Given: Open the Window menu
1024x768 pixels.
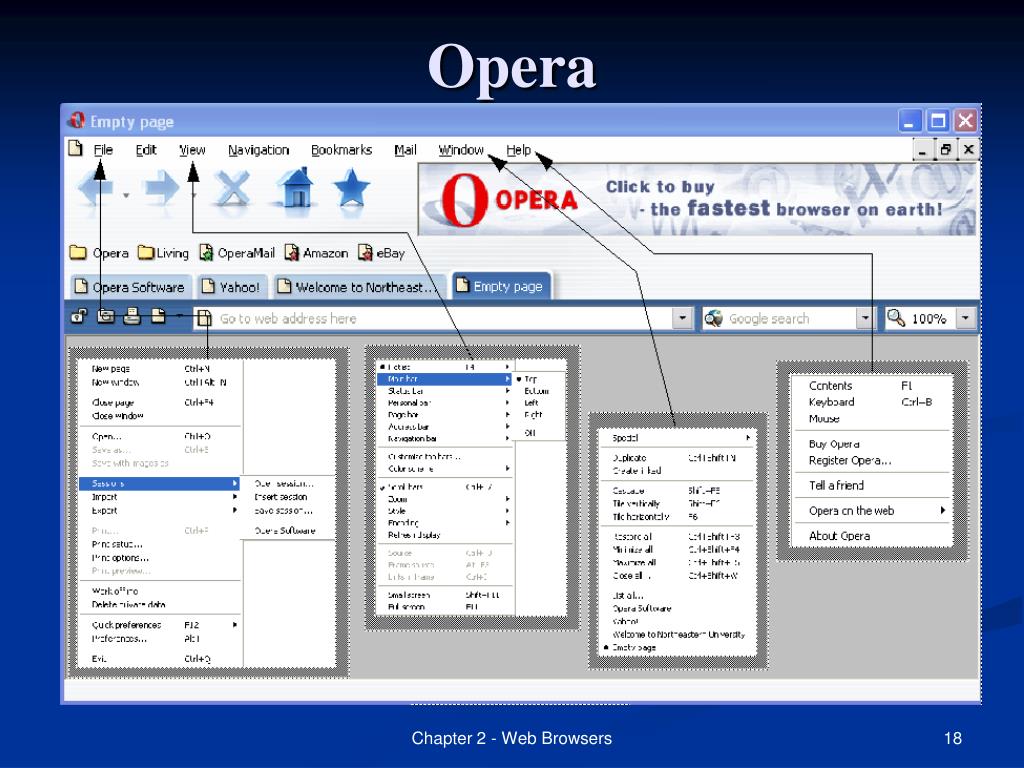Looking at the screenshot, I should pyautogui.click(x=460, y=150).
